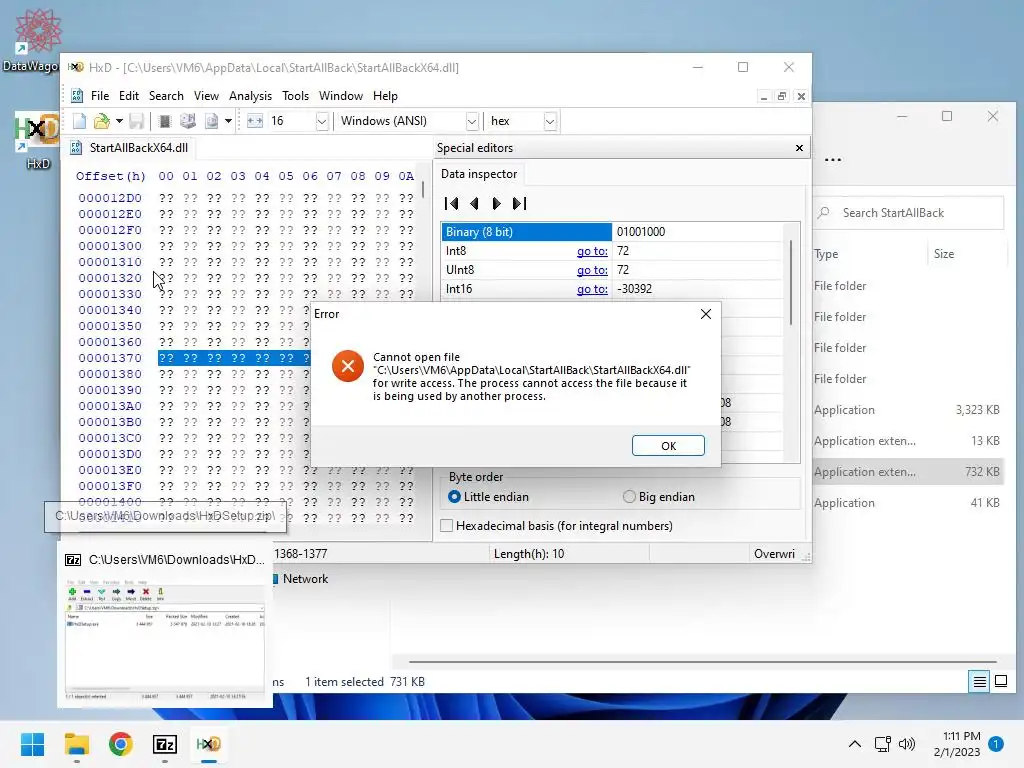The width and height of the screenshot is (1024, 768).
Task: Open the Analysis menu
Action: click(250, 96)
